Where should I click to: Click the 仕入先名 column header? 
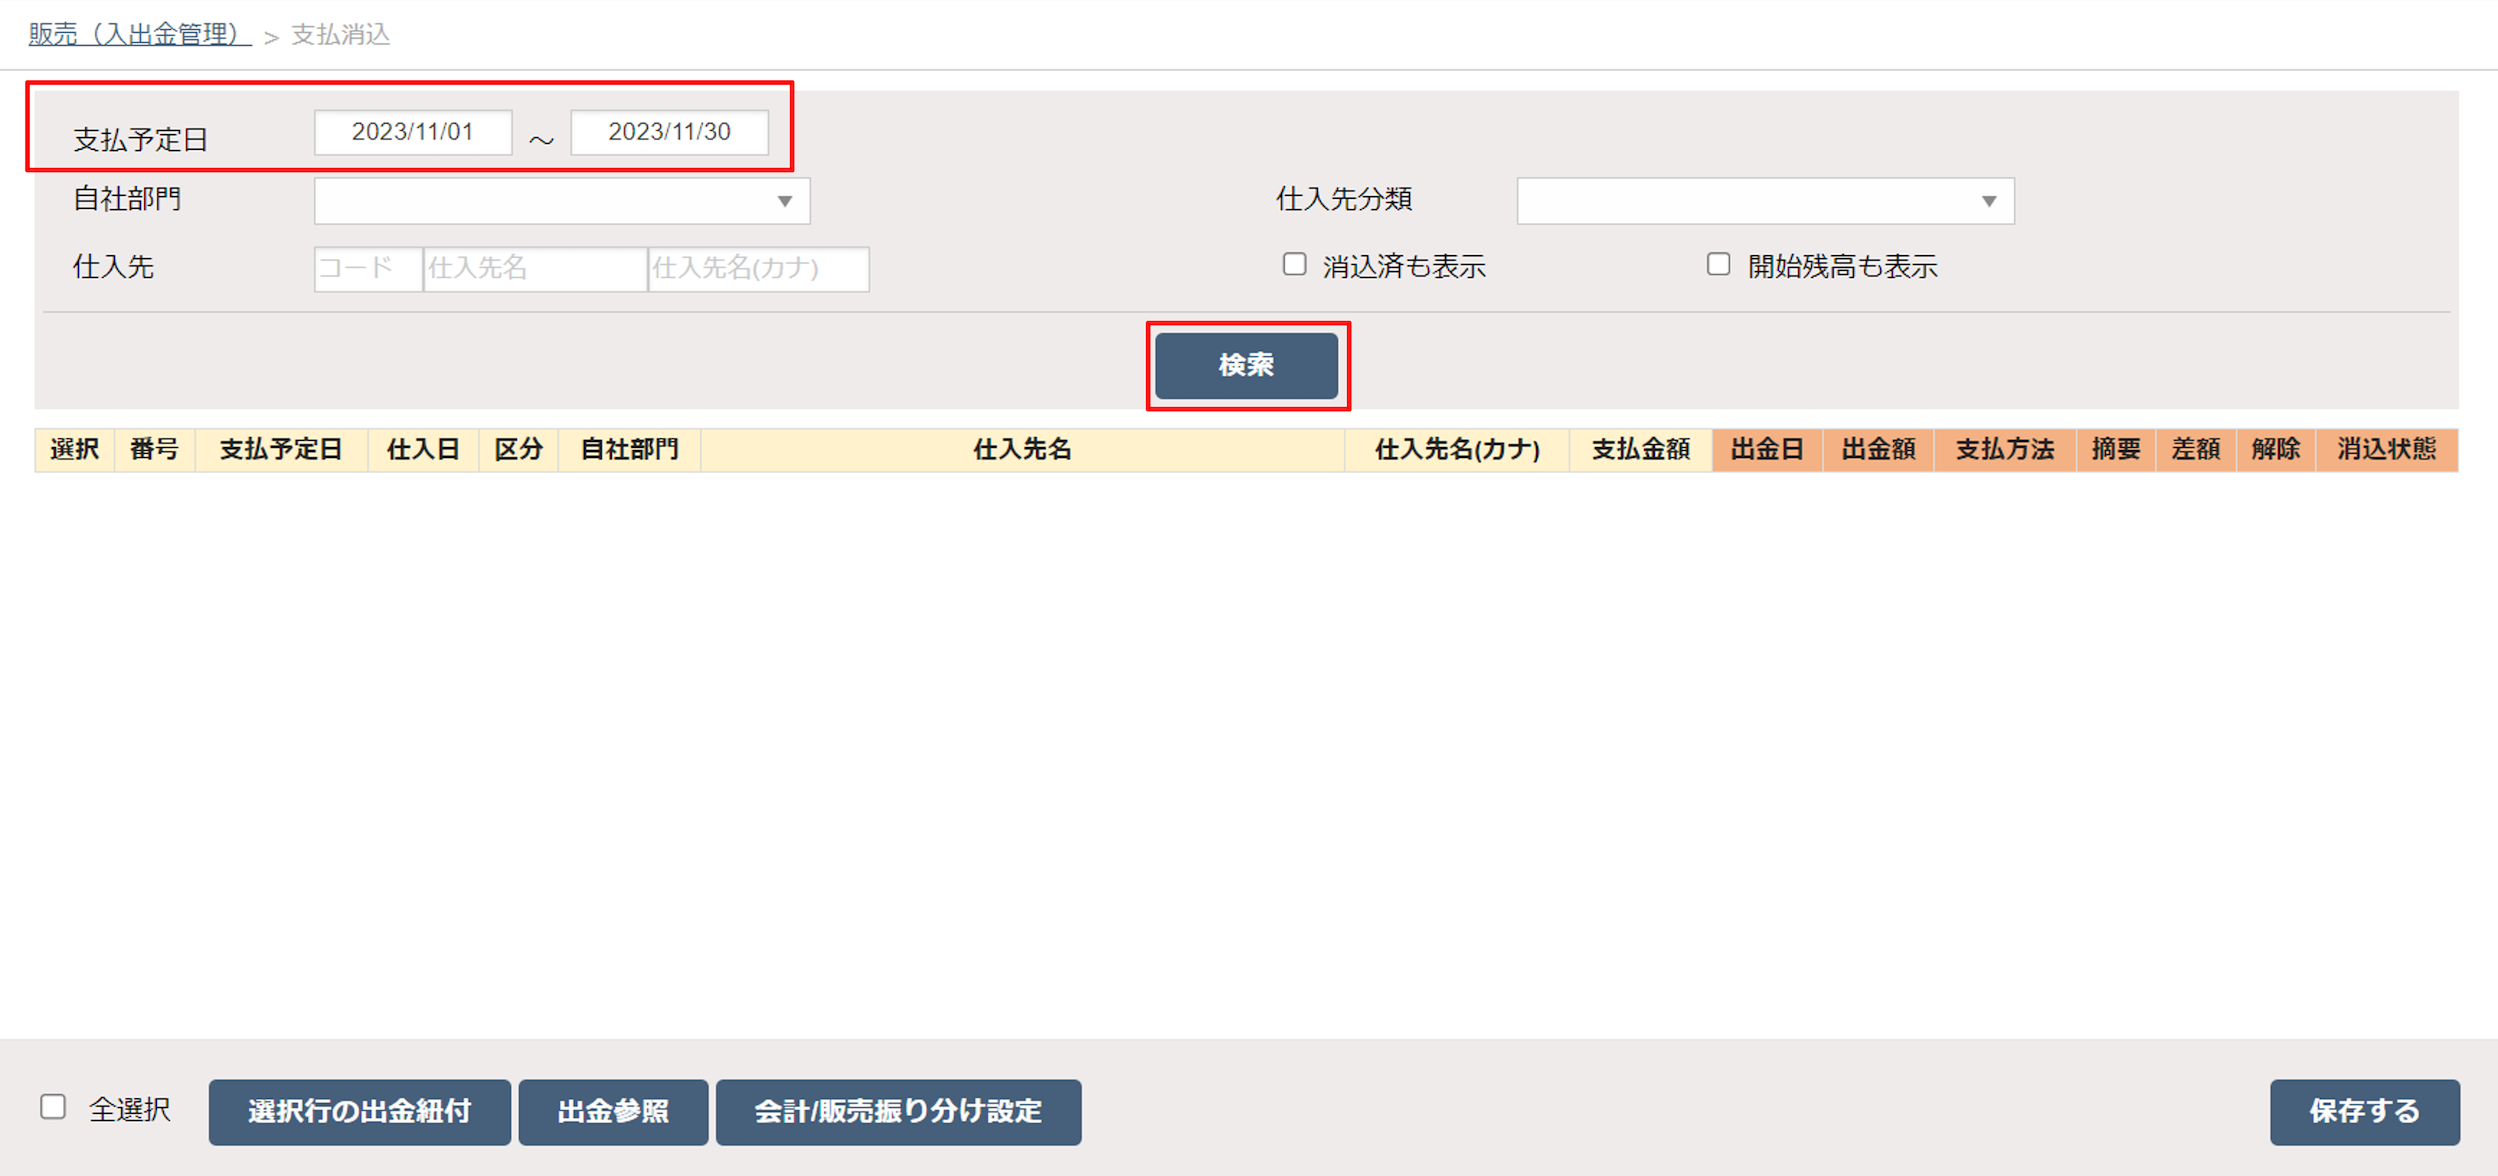click(x=1021, y=449)
